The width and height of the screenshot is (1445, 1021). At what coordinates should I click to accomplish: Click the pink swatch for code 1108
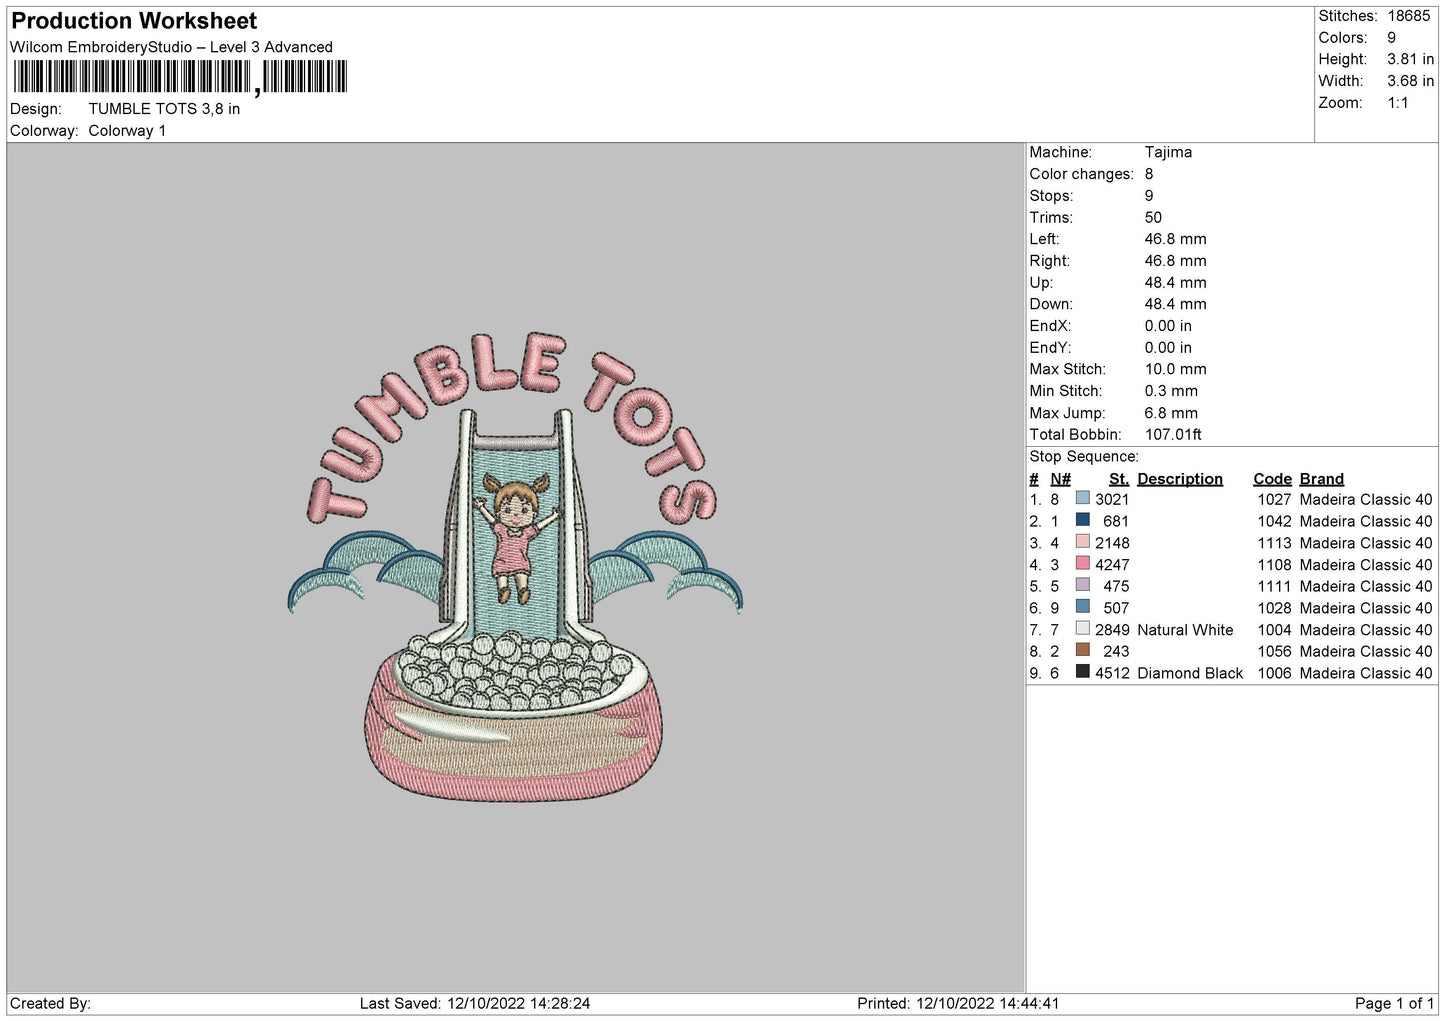tap(1082, 564)
